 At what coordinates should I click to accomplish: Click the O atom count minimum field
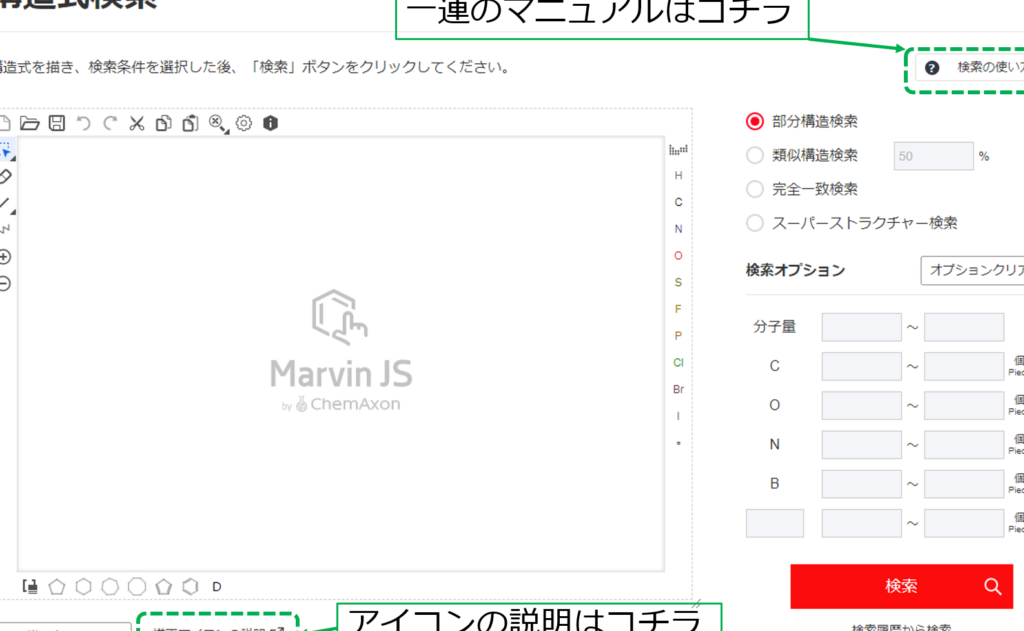point(861,405)
